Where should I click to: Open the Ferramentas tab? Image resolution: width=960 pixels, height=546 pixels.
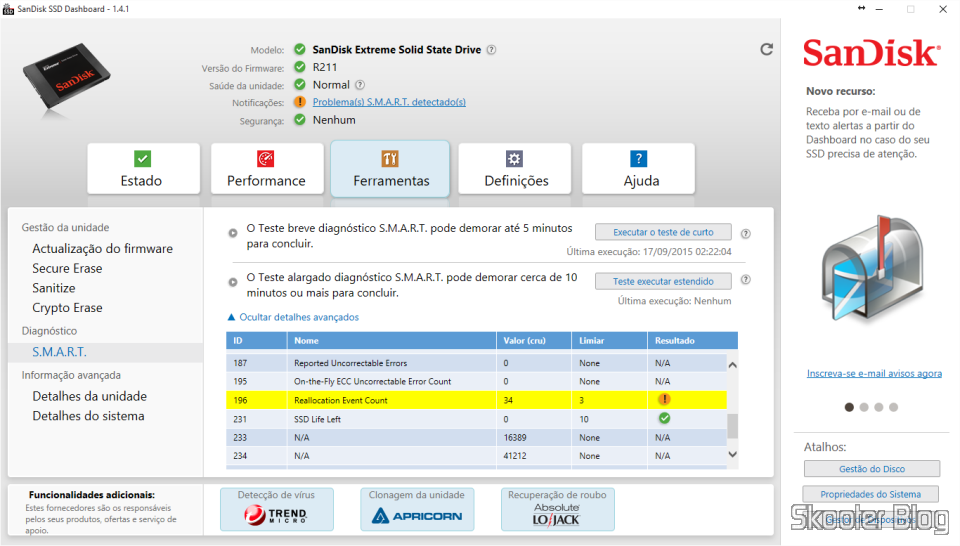pos(391,169)
